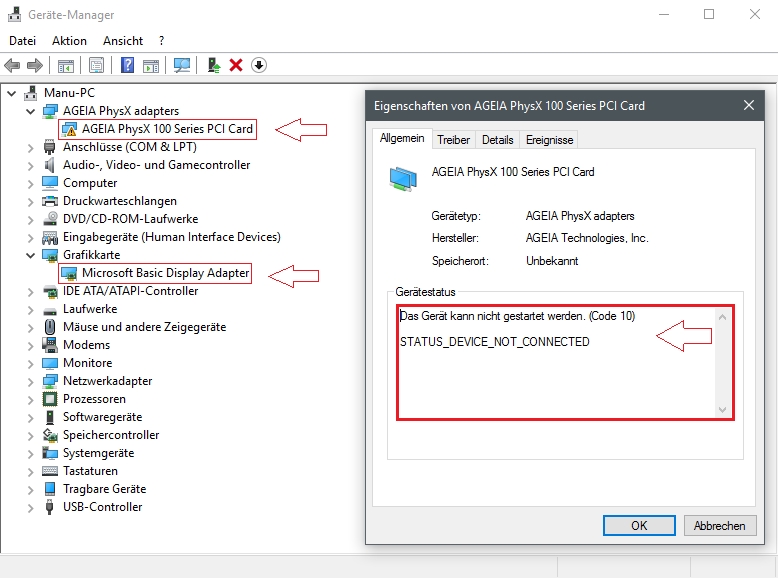Click the Prozessoren chip icon
The height and width of the screenshot is (578, 778).
click(50, 399)
